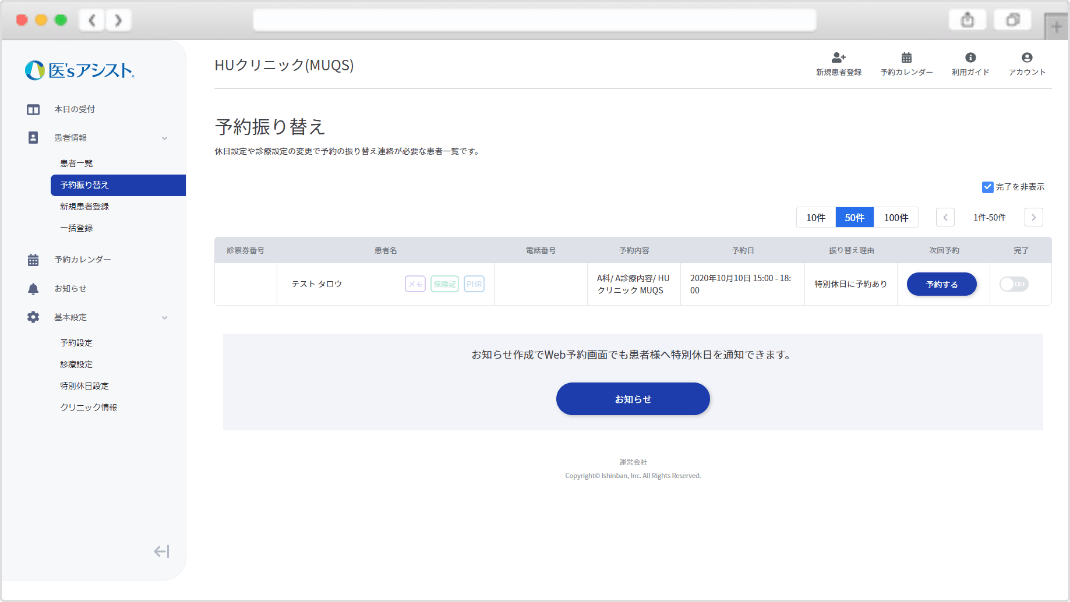The height and width of the screenshot is (602, 1070).
Task: Collapse the sidebar with arrow icon
Action: tap(161, 551)
